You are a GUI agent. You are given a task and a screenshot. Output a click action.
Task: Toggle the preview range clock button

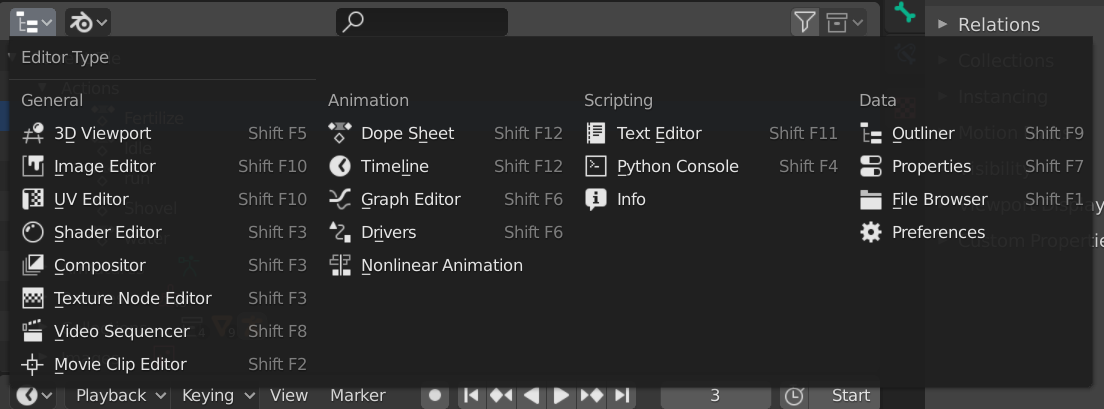tap(794, 396)
